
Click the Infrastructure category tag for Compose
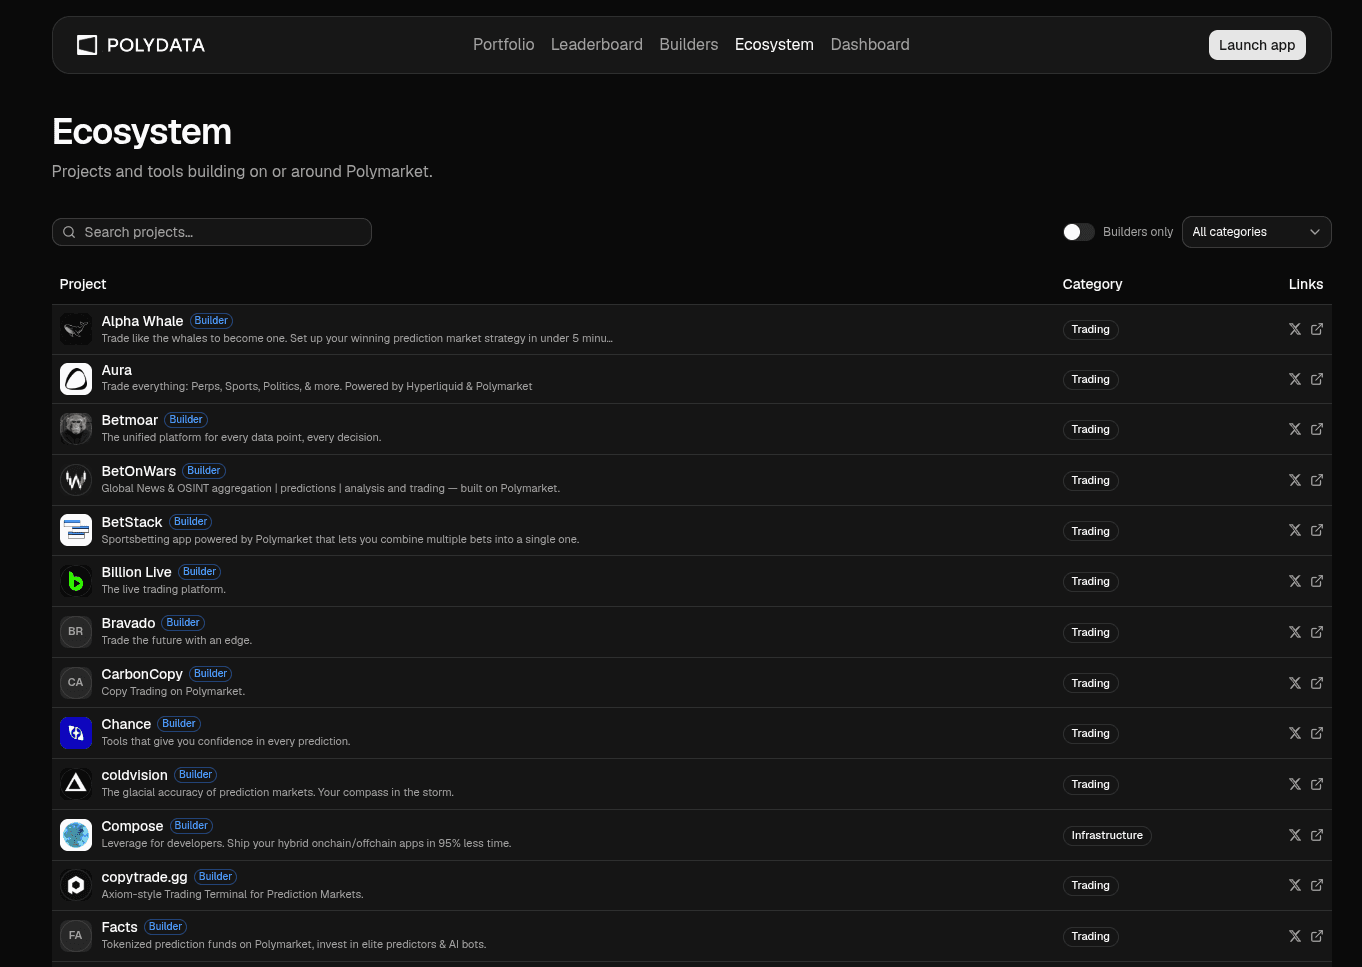(x=1107, y=835)
